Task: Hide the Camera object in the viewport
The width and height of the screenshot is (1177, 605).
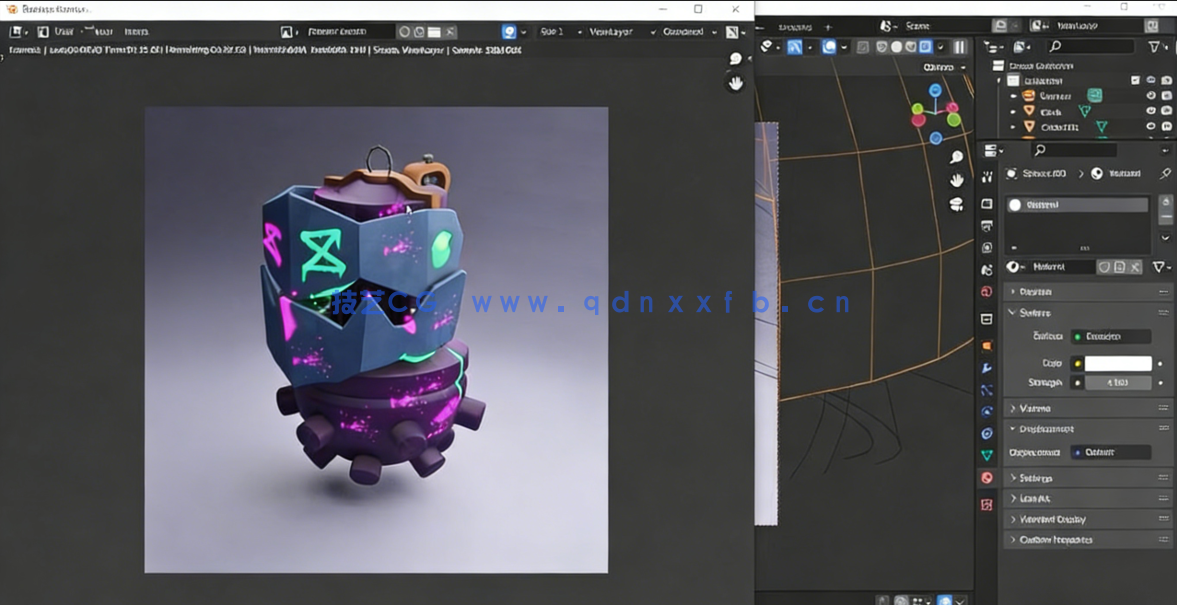Action: 1150,95
